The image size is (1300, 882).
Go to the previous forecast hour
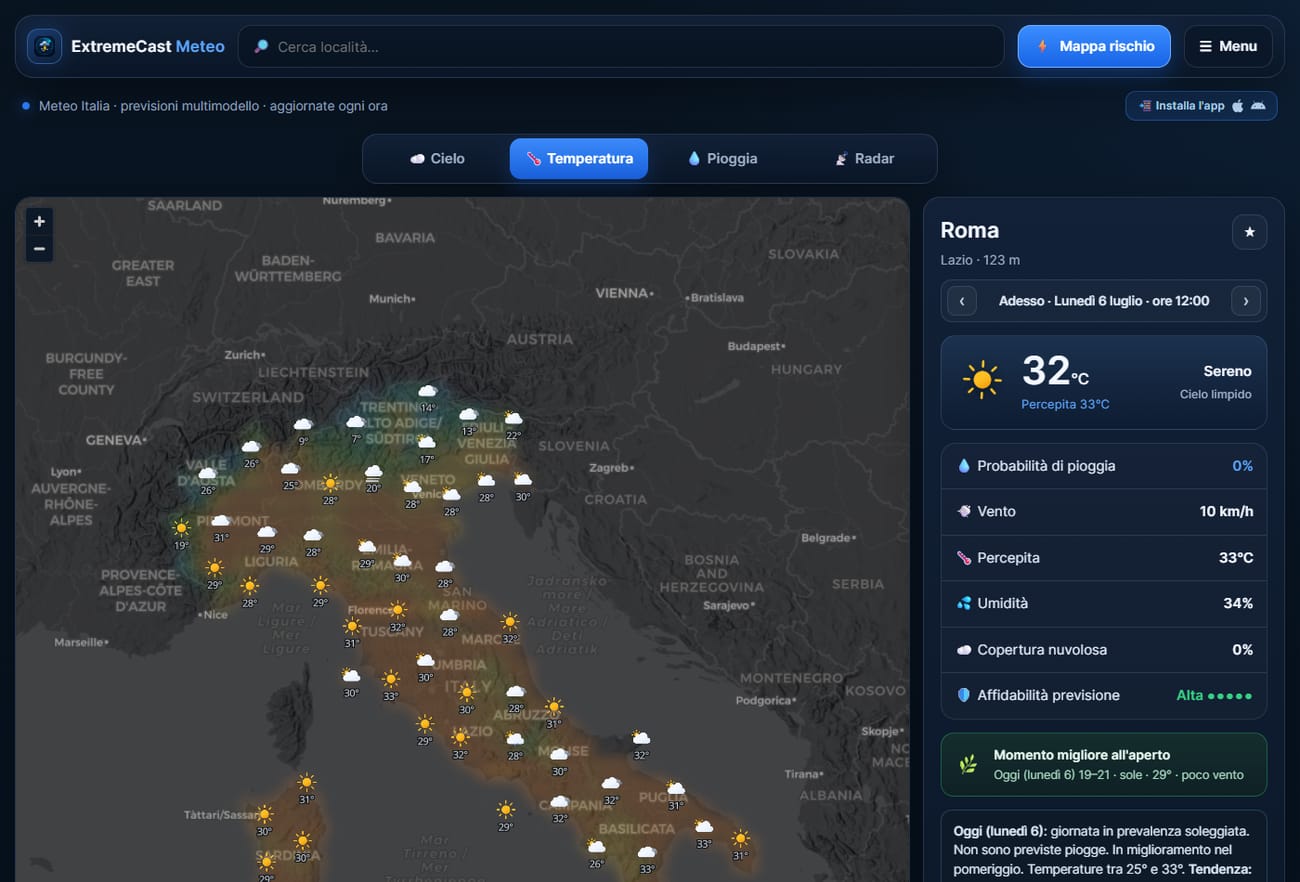click(x=962, y=301)
